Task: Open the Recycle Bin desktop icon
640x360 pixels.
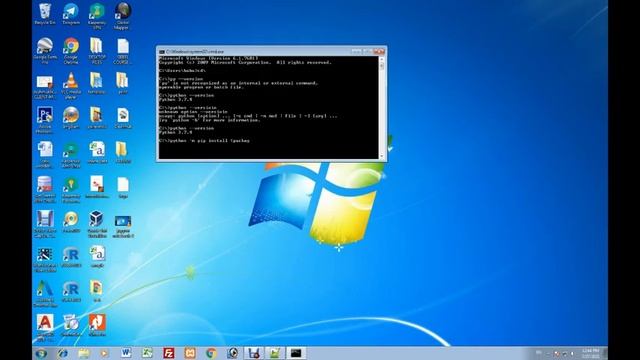Action: 44,14
